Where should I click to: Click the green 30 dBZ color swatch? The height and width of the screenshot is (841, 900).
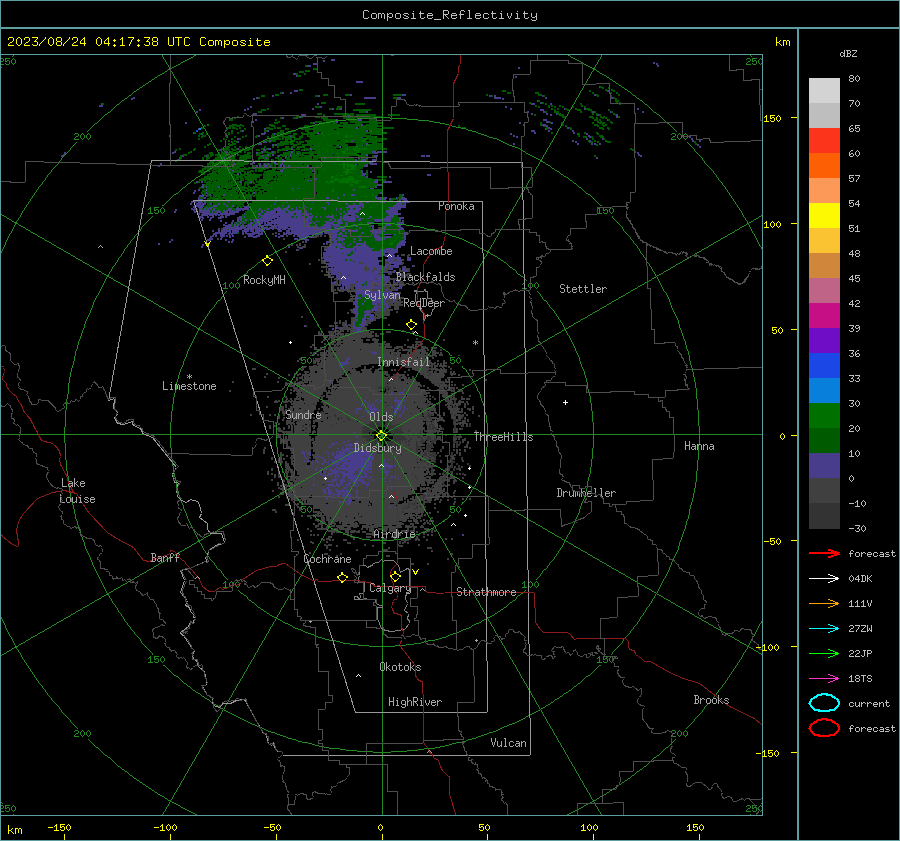tap(824, 415)
